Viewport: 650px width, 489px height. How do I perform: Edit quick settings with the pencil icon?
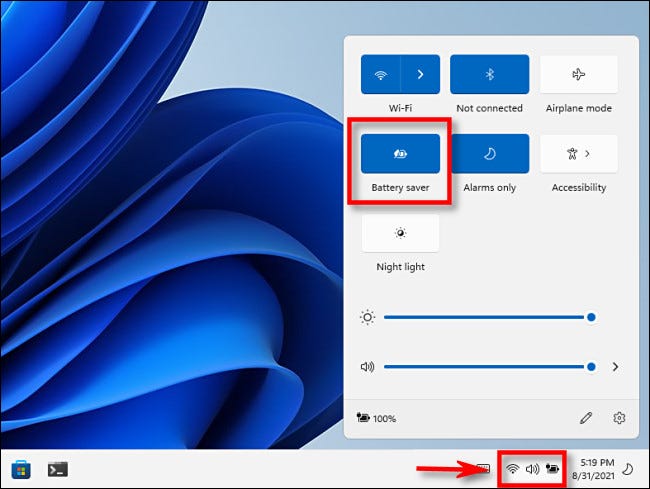pos(585,418)
